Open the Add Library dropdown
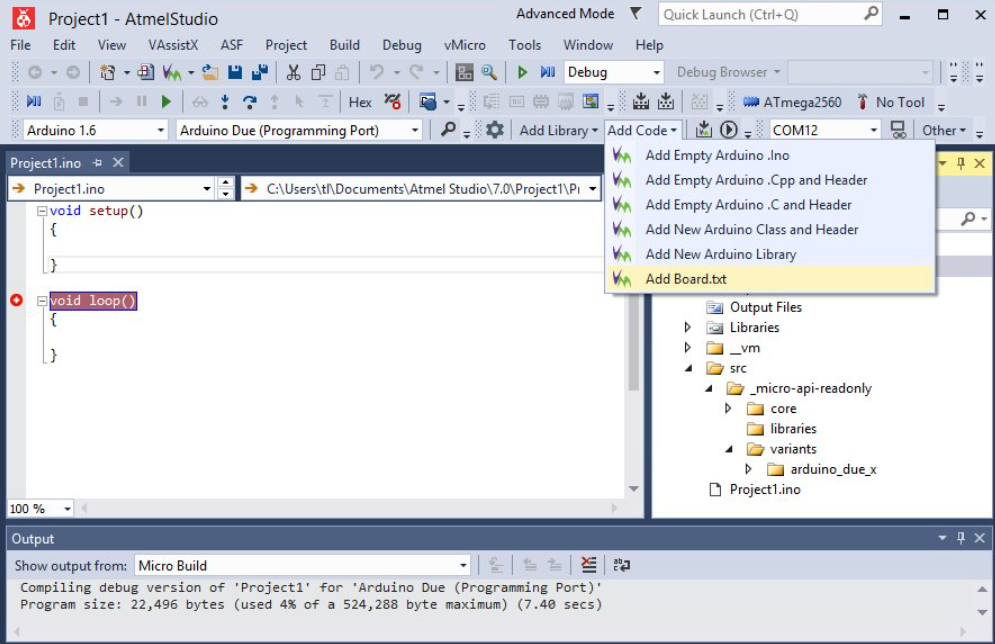The width and height of the screenshot is (995, 644). click(558, 130)
